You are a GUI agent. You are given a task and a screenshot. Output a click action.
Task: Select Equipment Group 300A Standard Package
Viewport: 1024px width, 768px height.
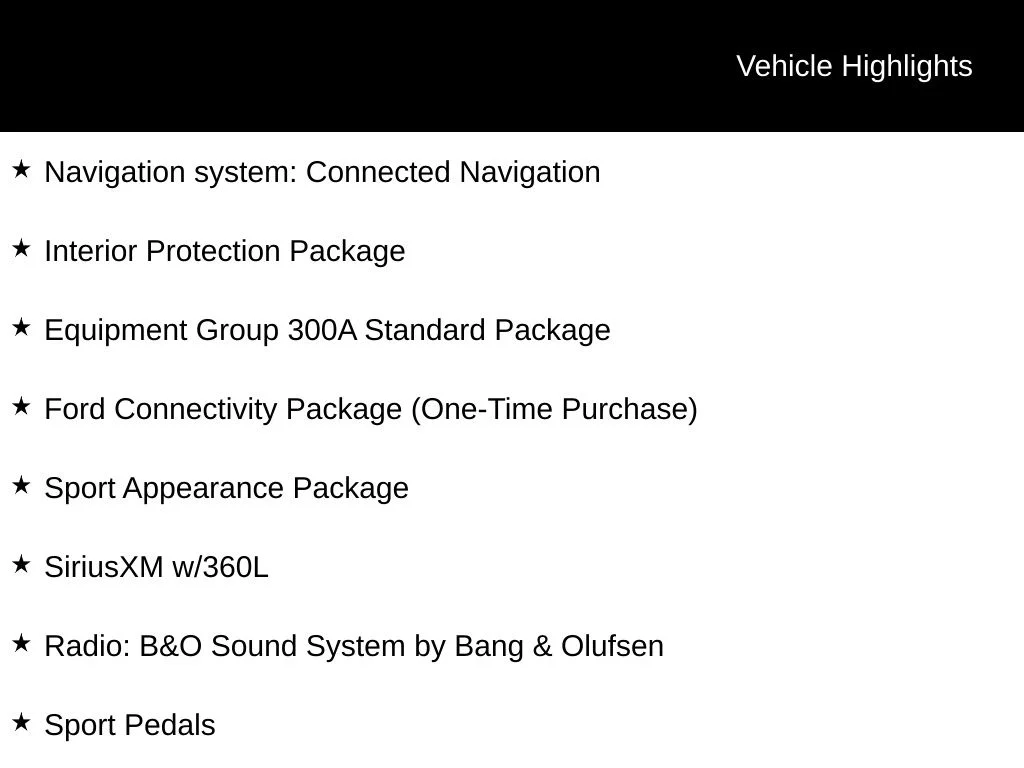[x=327, y=331]
